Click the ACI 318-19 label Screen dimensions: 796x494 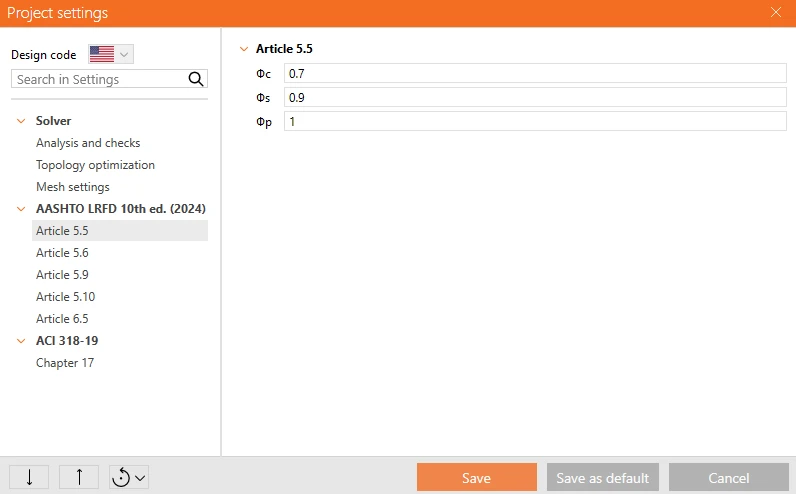pyautogui.click(x=67, y=341)
